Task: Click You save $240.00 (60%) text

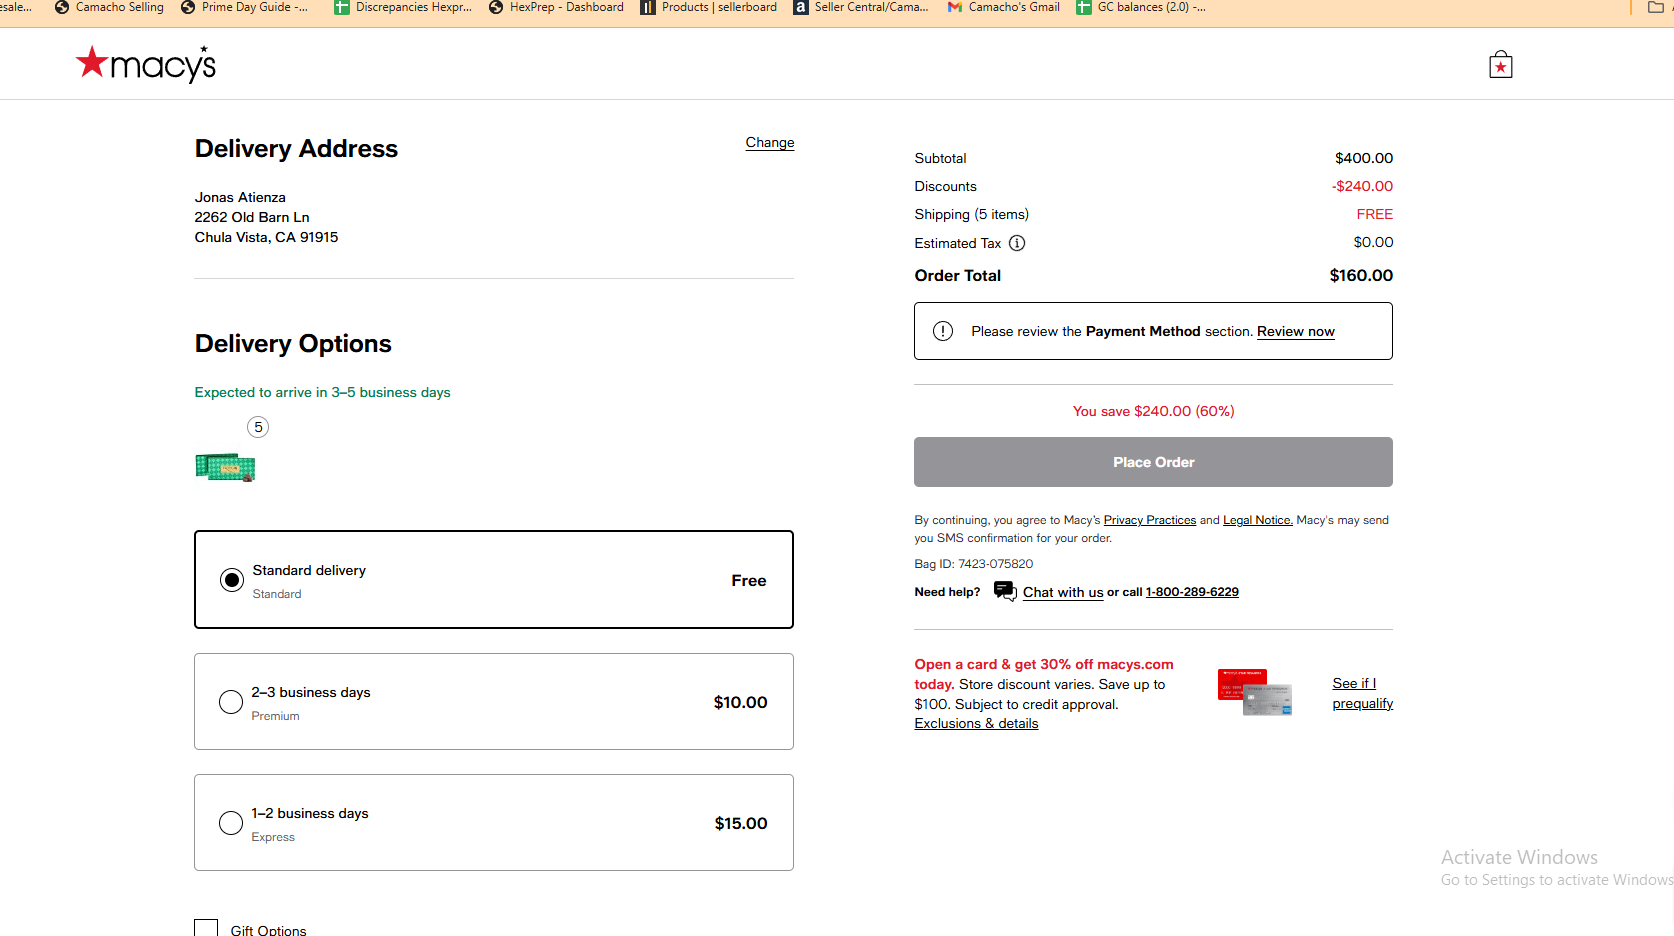Action: 1153,411
